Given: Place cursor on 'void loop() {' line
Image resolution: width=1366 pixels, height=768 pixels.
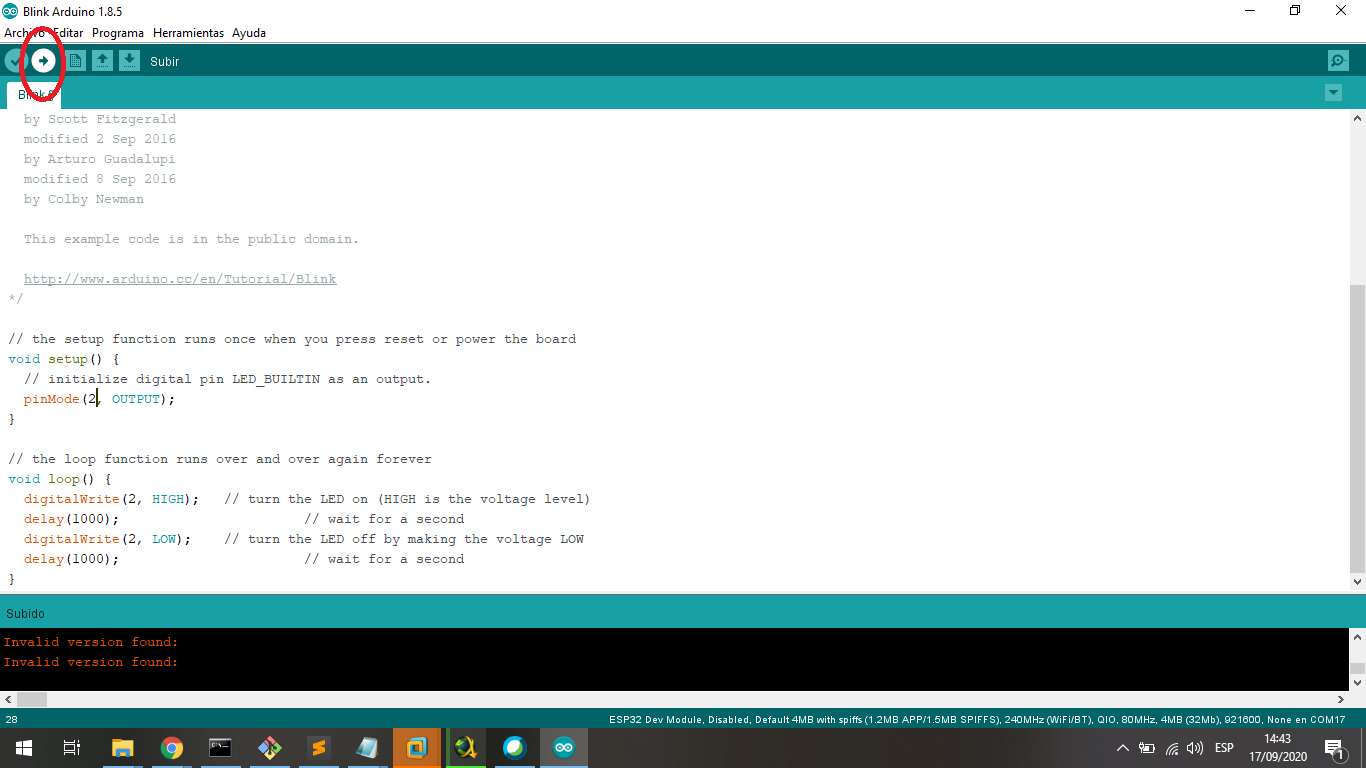Looking at the screenshot, I should point(60,479).
